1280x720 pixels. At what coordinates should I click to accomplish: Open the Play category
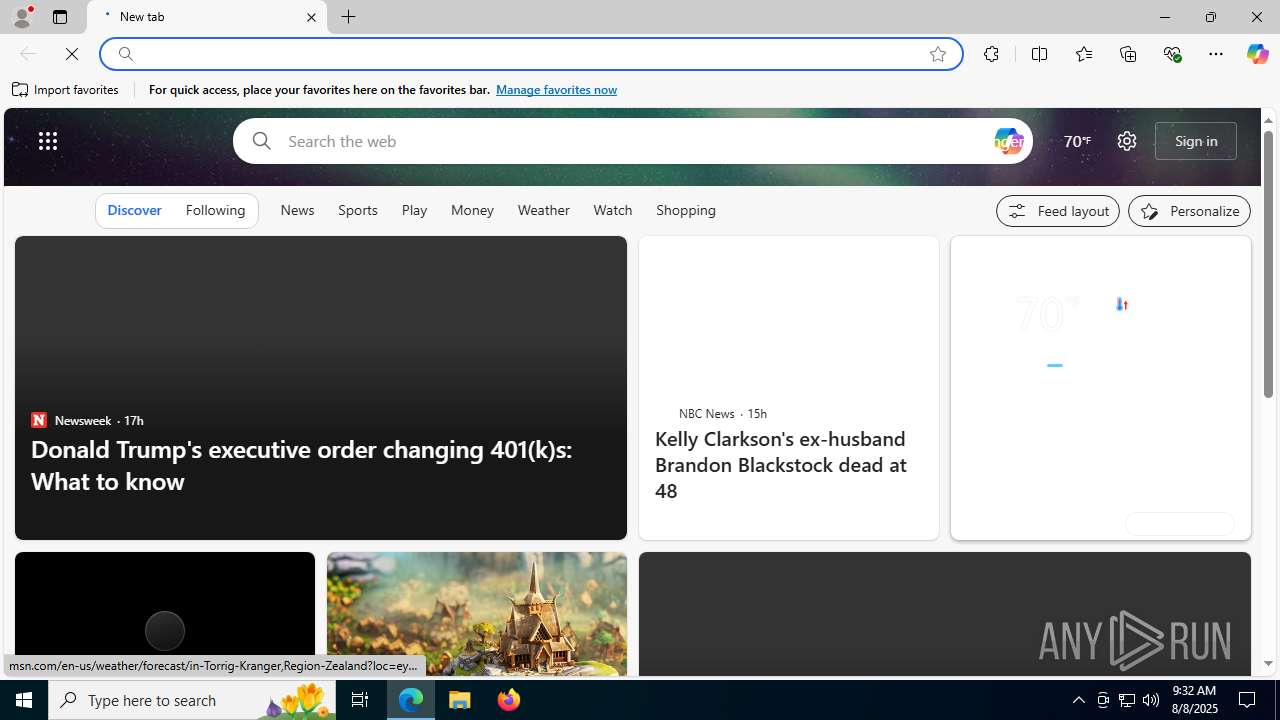click(414, 211)
